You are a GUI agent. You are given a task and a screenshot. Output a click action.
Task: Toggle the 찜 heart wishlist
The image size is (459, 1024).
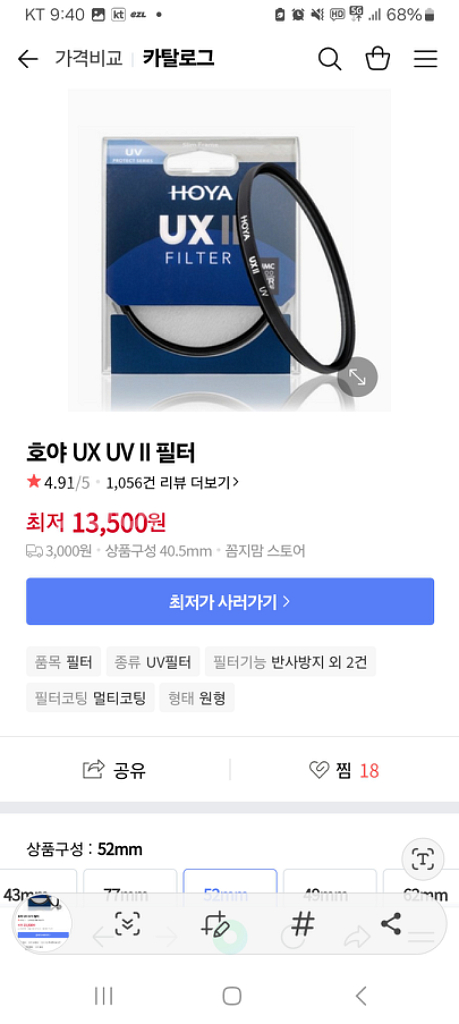pos(344,770)
